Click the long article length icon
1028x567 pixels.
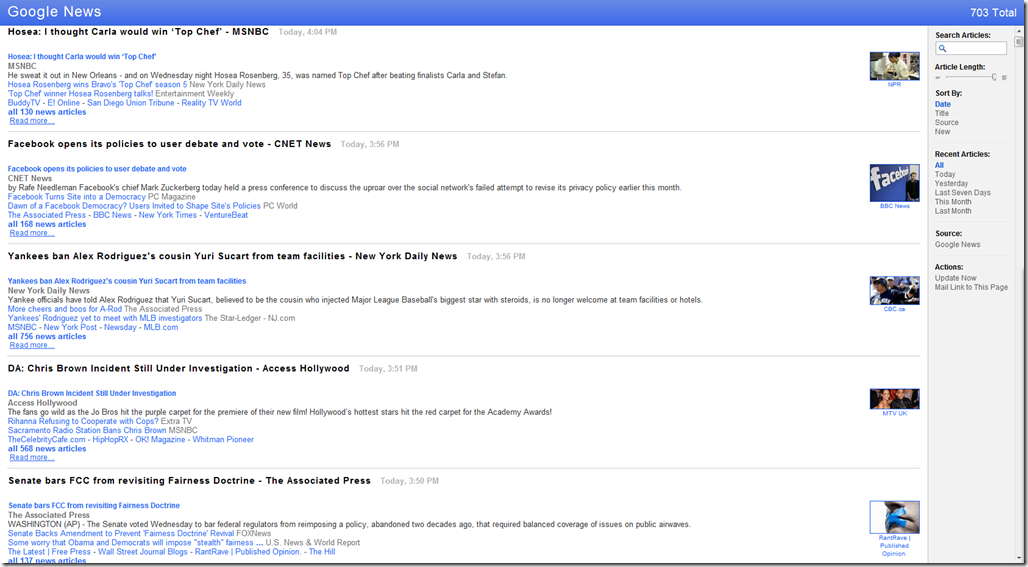click(1004, 77)
